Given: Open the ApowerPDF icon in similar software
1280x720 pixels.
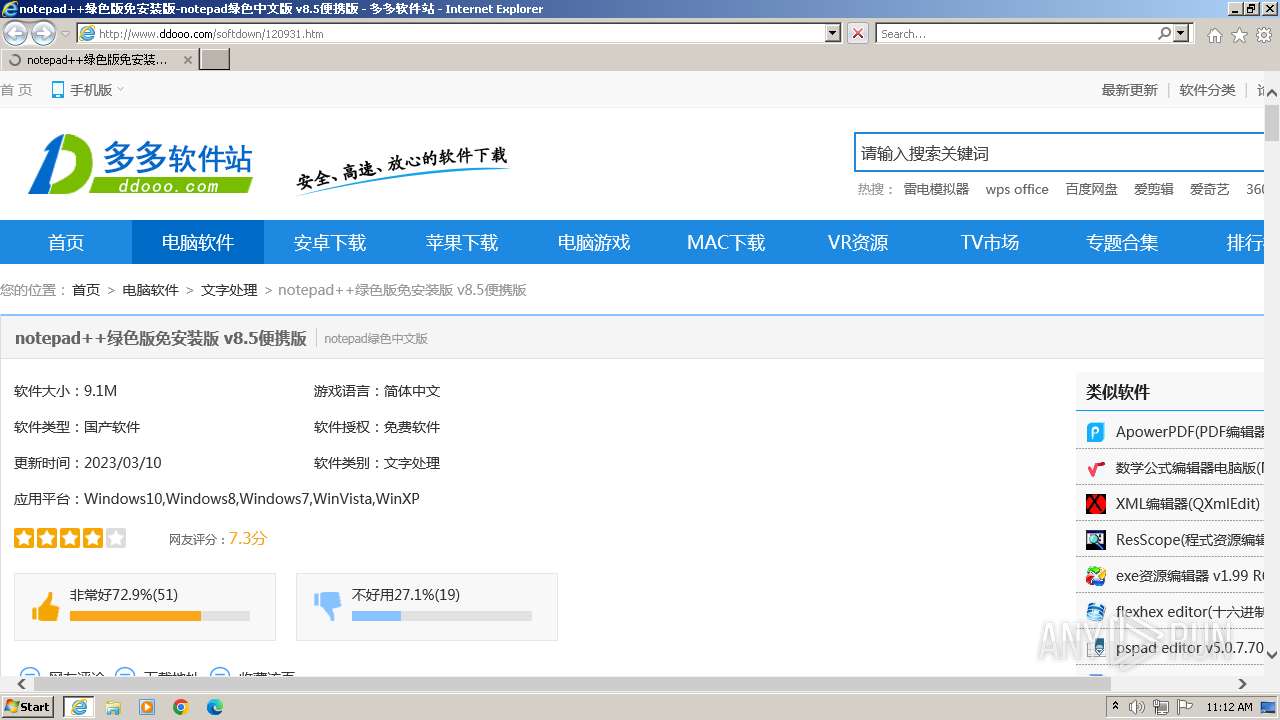Looking at the screenshot, I should tap(1096, 432).
